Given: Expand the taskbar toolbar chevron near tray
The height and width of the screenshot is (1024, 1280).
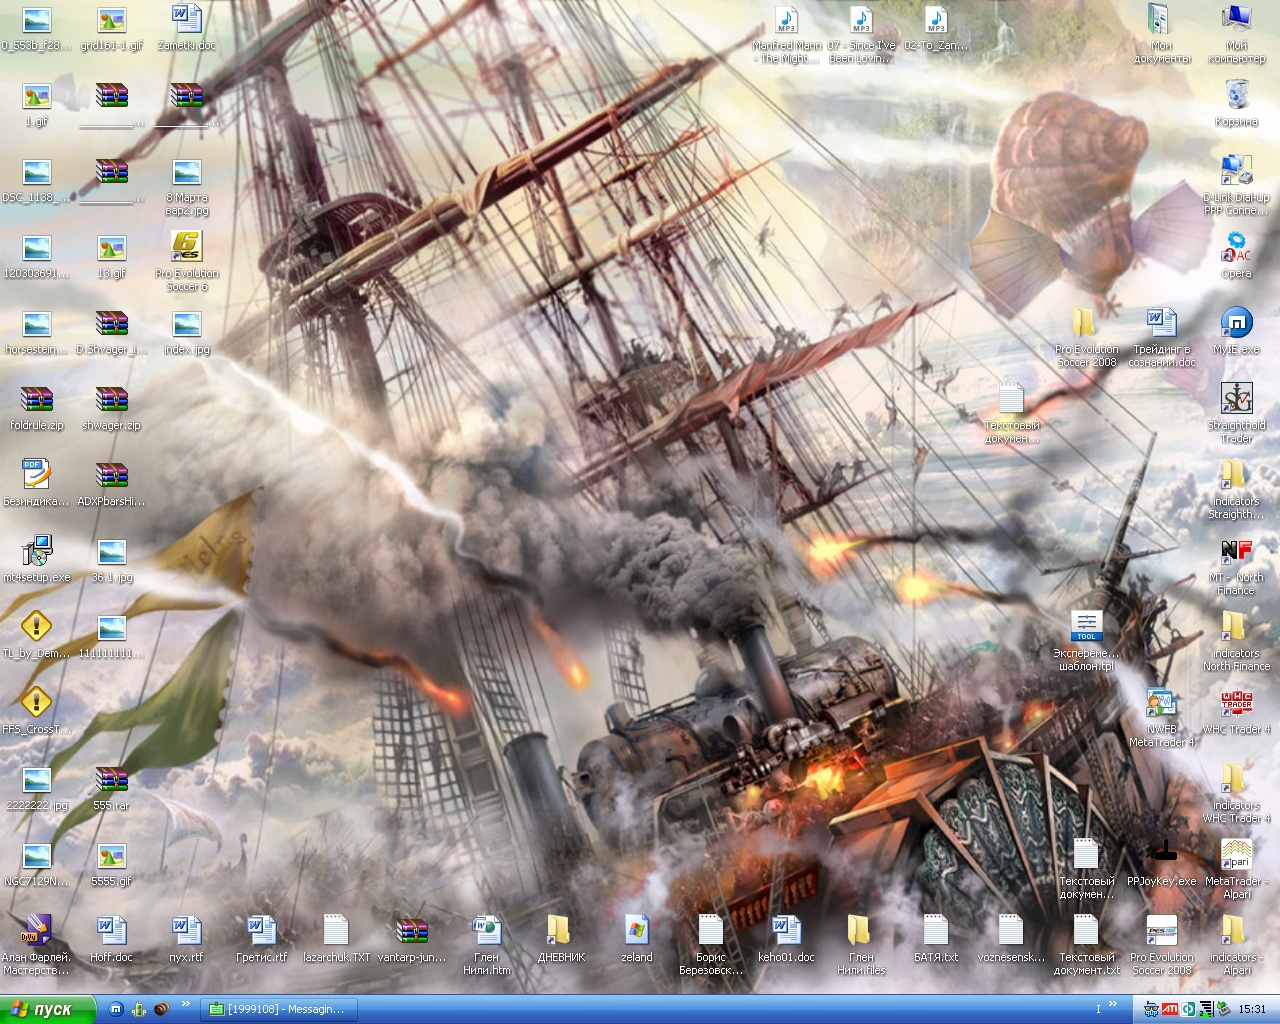Looking at the screenshot, I should [1113, 1006].
